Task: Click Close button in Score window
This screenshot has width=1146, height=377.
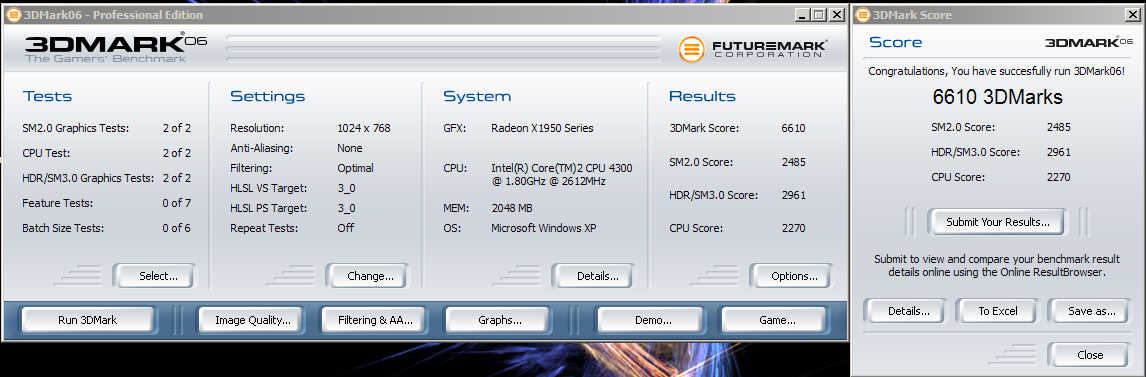Action: pos(1090,355)
